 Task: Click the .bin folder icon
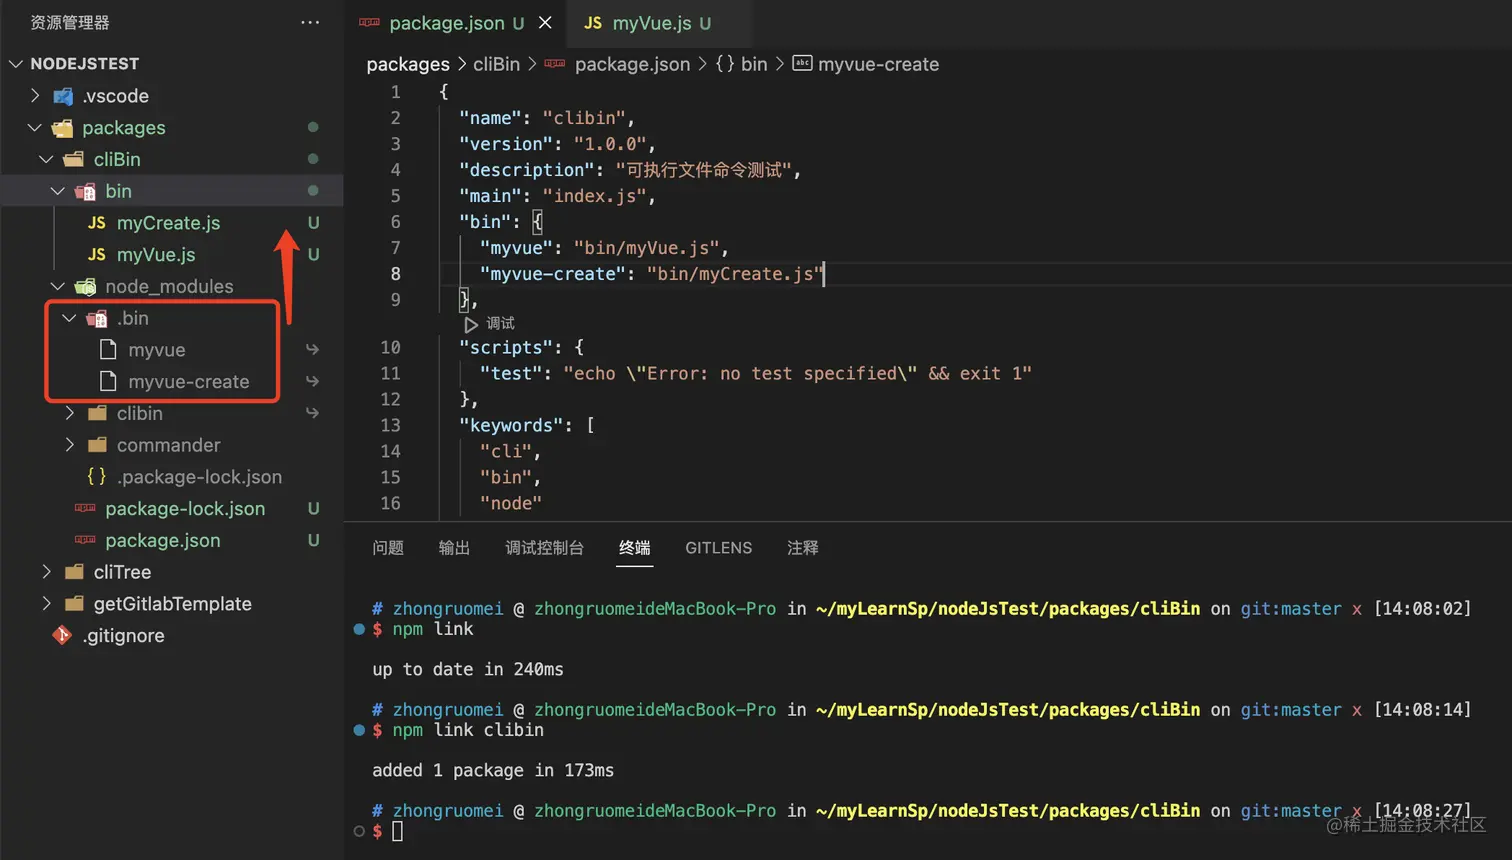(97, 318)
